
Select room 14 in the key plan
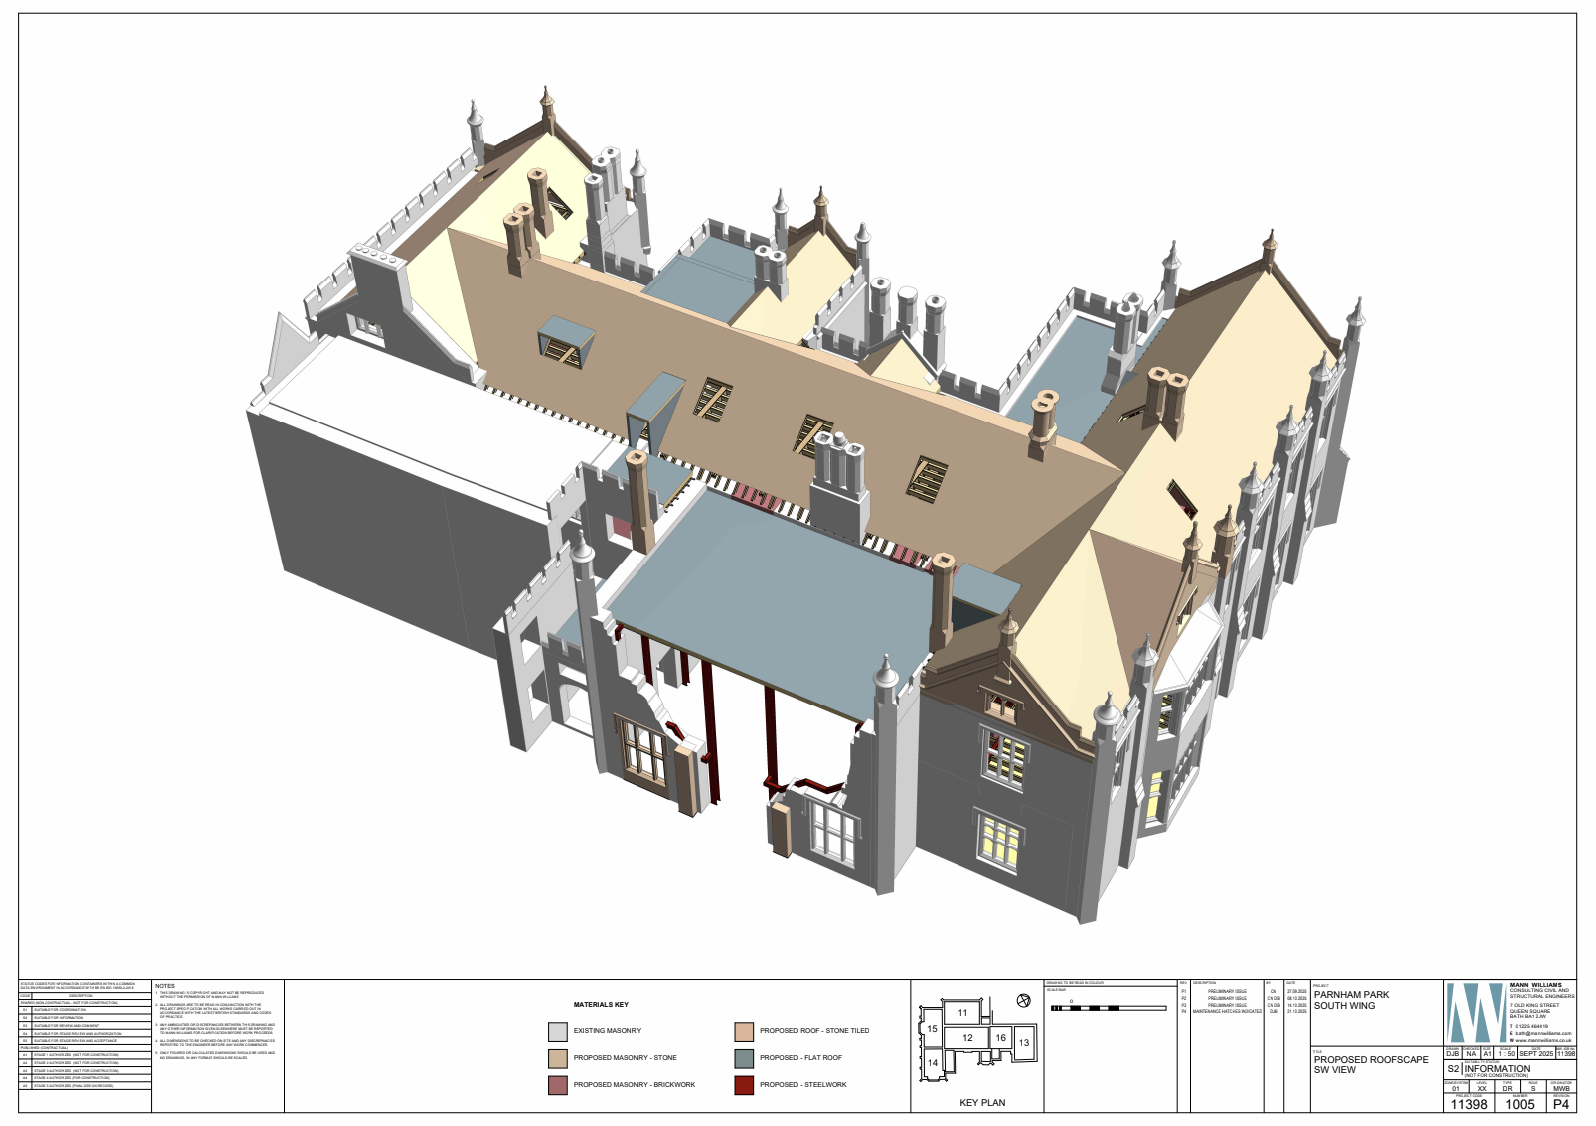tap(933, 1063)
